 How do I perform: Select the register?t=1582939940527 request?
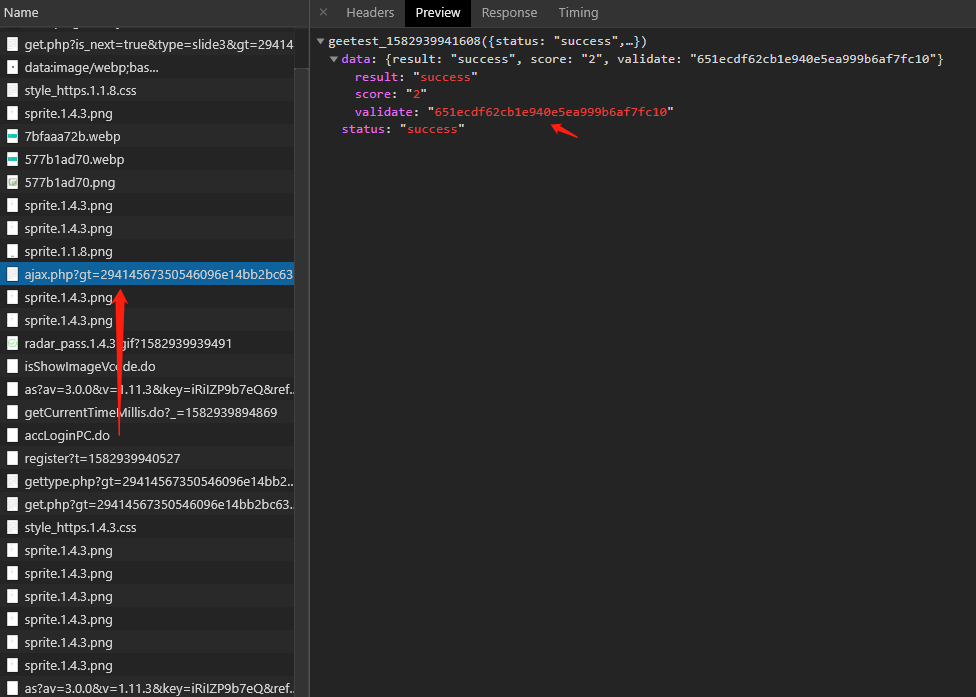click(147, 459)
